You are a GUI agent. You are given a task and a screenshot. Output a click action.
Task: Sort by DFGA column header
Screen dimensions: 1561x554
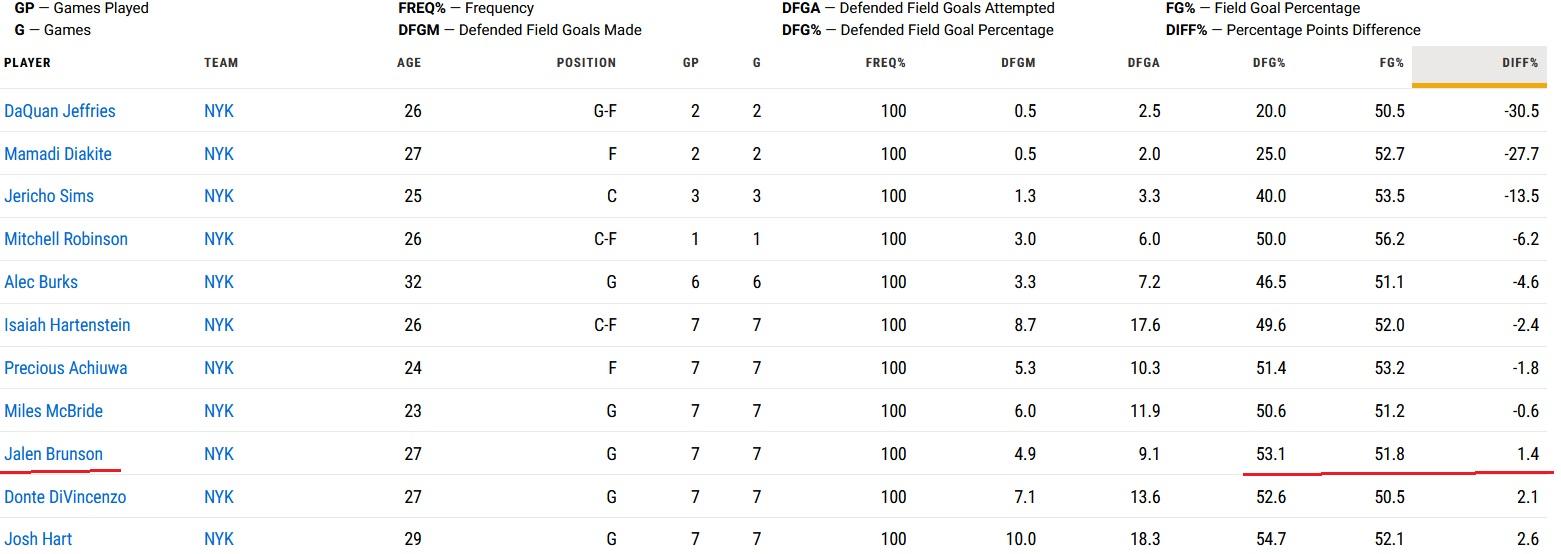click(1144, 62)
